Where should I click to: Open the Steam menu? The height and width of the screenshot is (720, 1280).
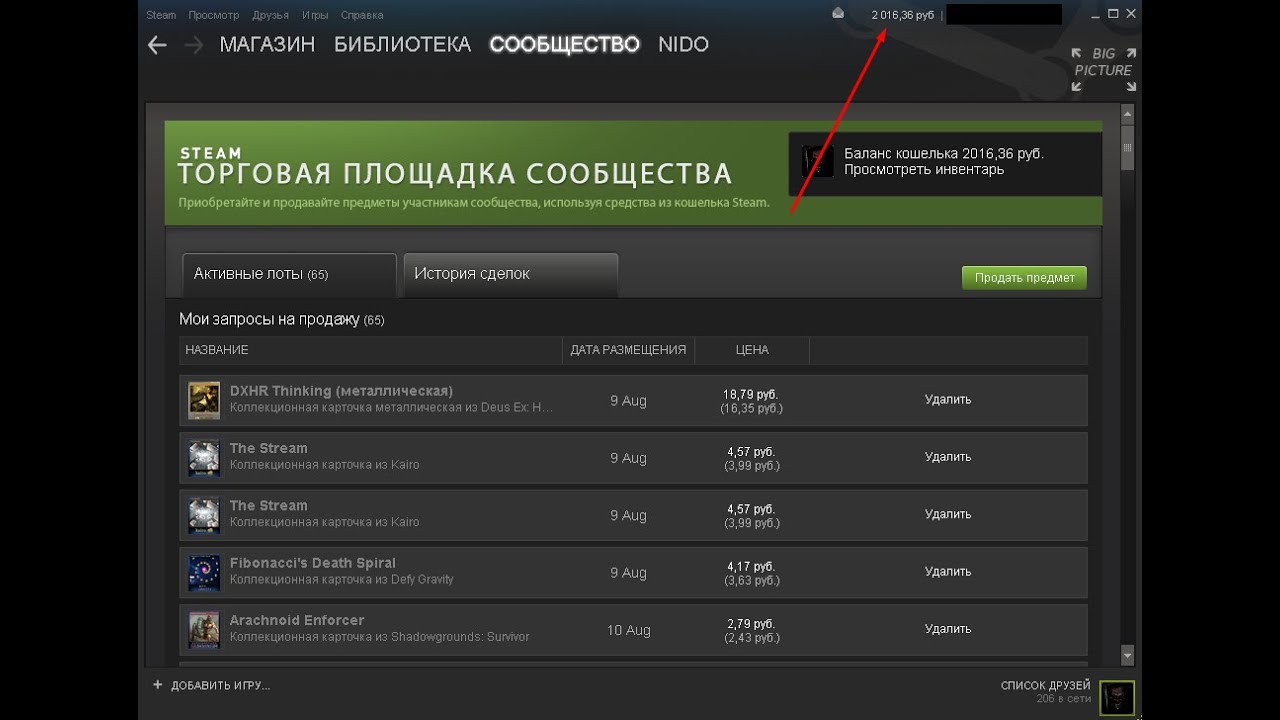tap(161, 15)
